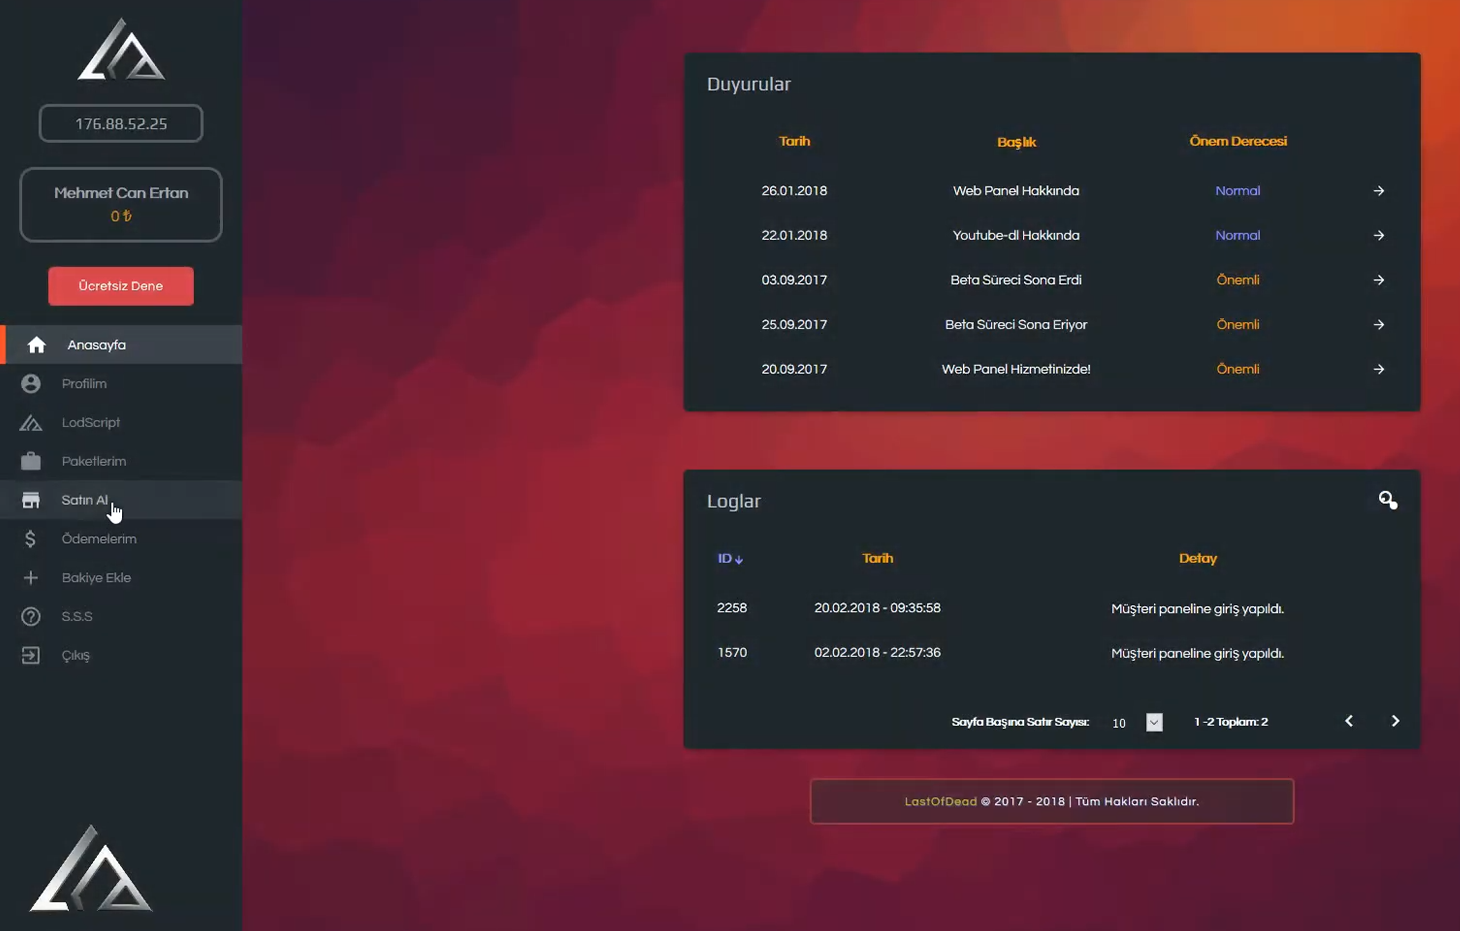This screenshot has width=1460, height=931.
Task: Click the Detay column header
Action: click(x=1198, y=559)
